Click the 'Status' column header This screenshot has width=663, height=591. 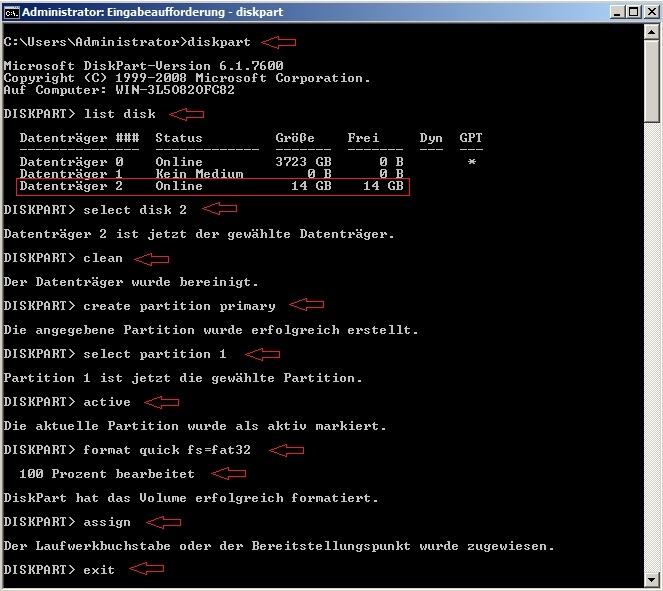179,138
